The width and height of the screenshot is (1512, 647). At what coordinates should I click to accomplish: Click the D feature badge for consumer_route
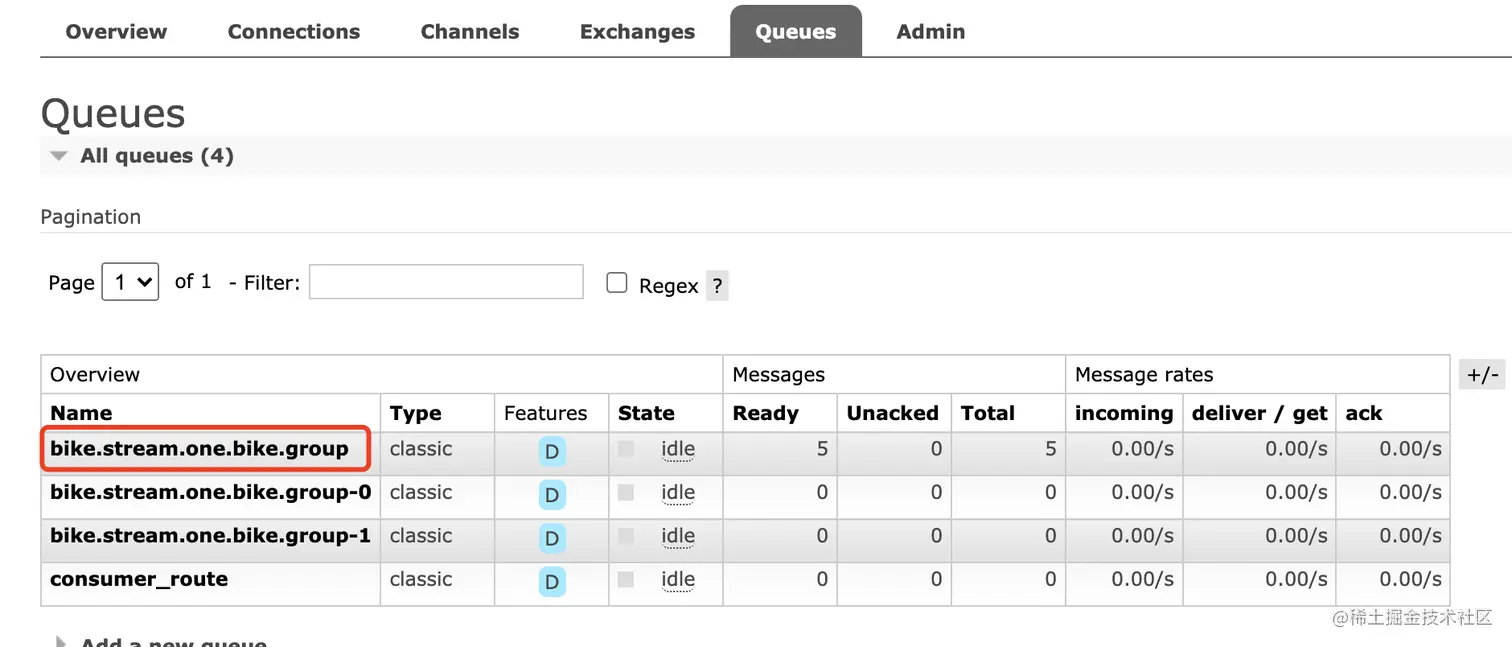pyautogui.click(x=551, y=581)
